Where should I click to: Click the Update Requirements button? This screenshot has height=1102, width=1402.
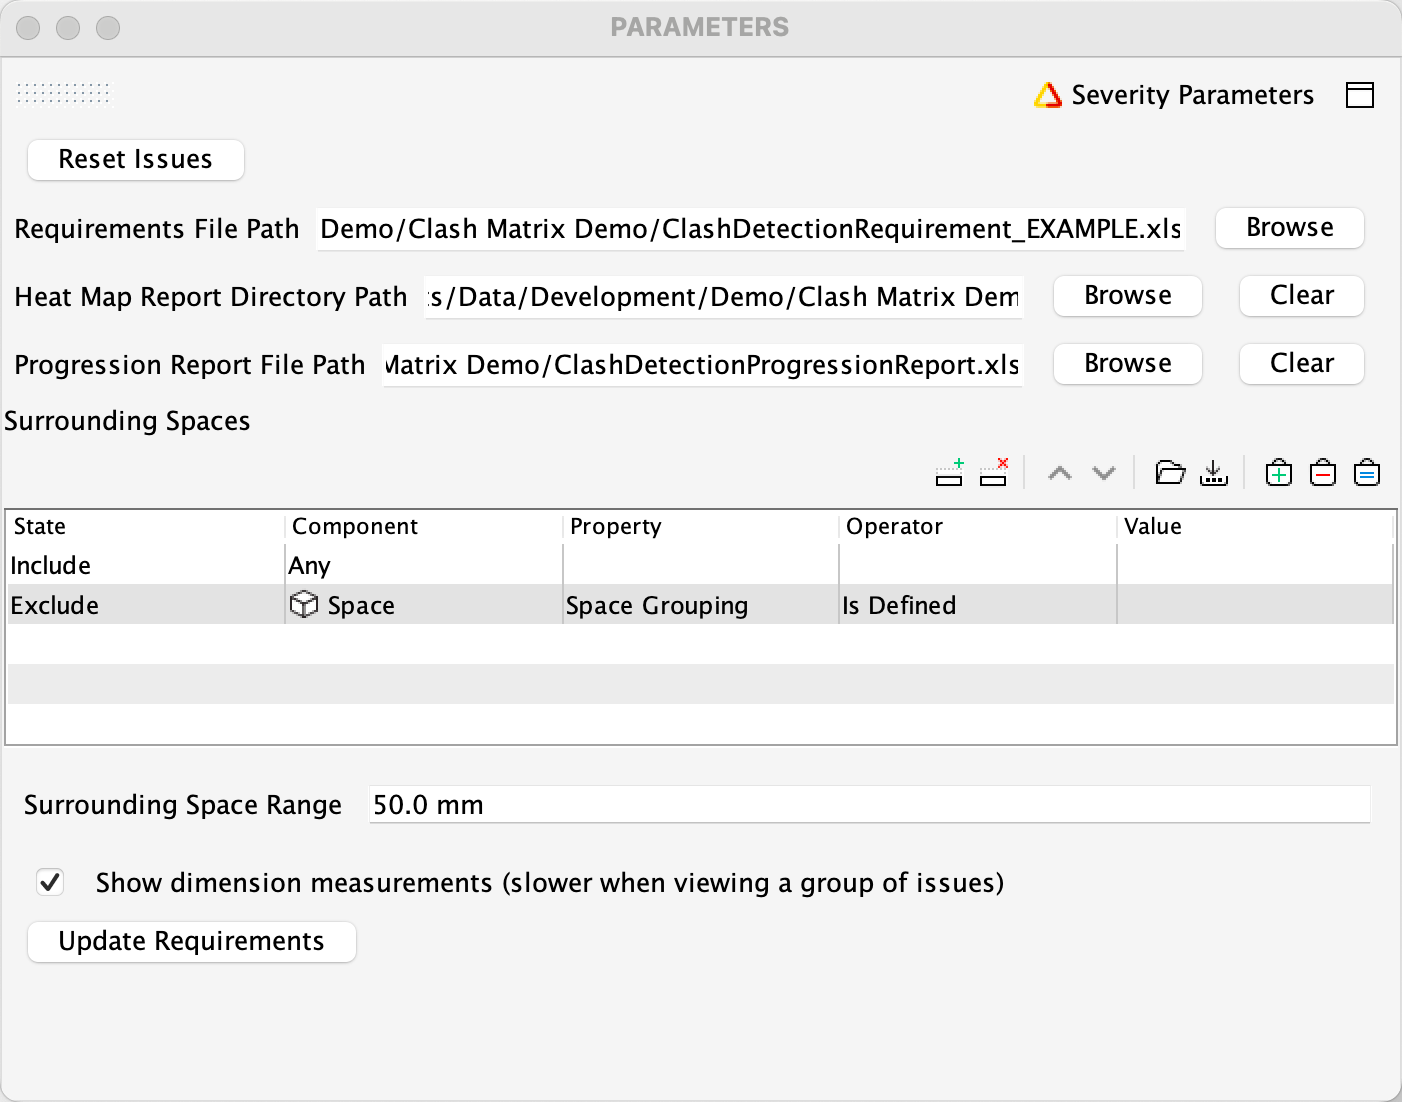point(191,941)
